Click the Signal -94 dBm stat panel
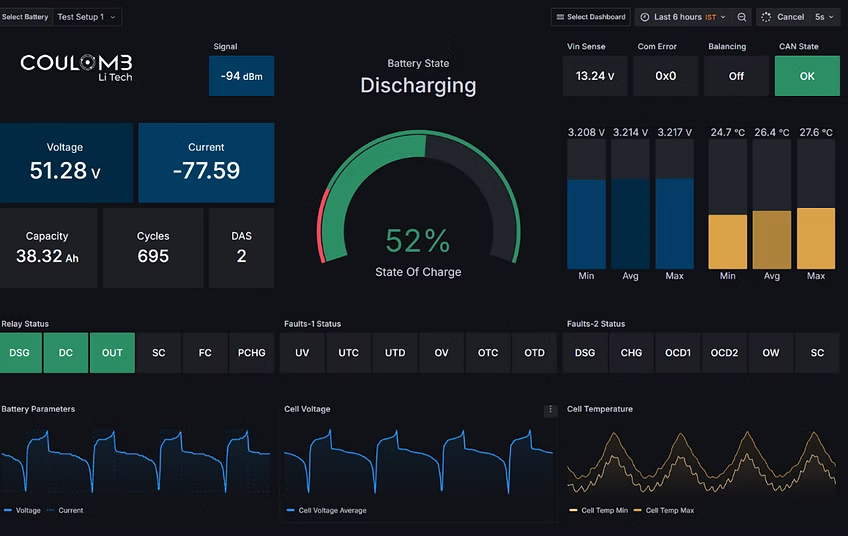The width and height of the screenshot is (848, 536). 241,76
